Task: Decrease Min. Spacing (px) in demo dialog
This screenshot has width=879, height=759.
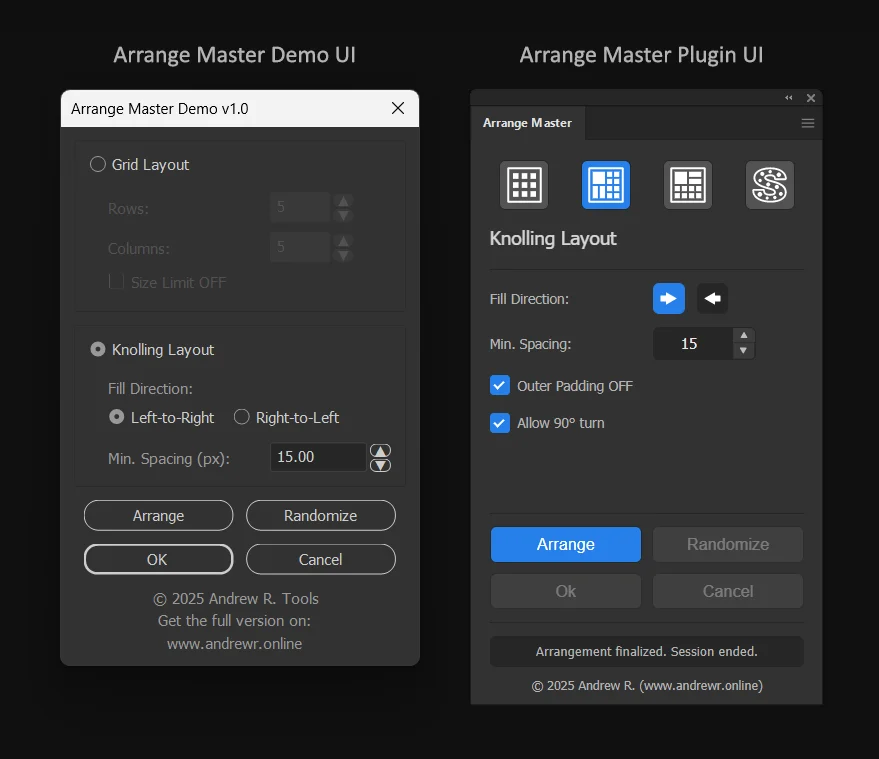Action: point(380,465)
